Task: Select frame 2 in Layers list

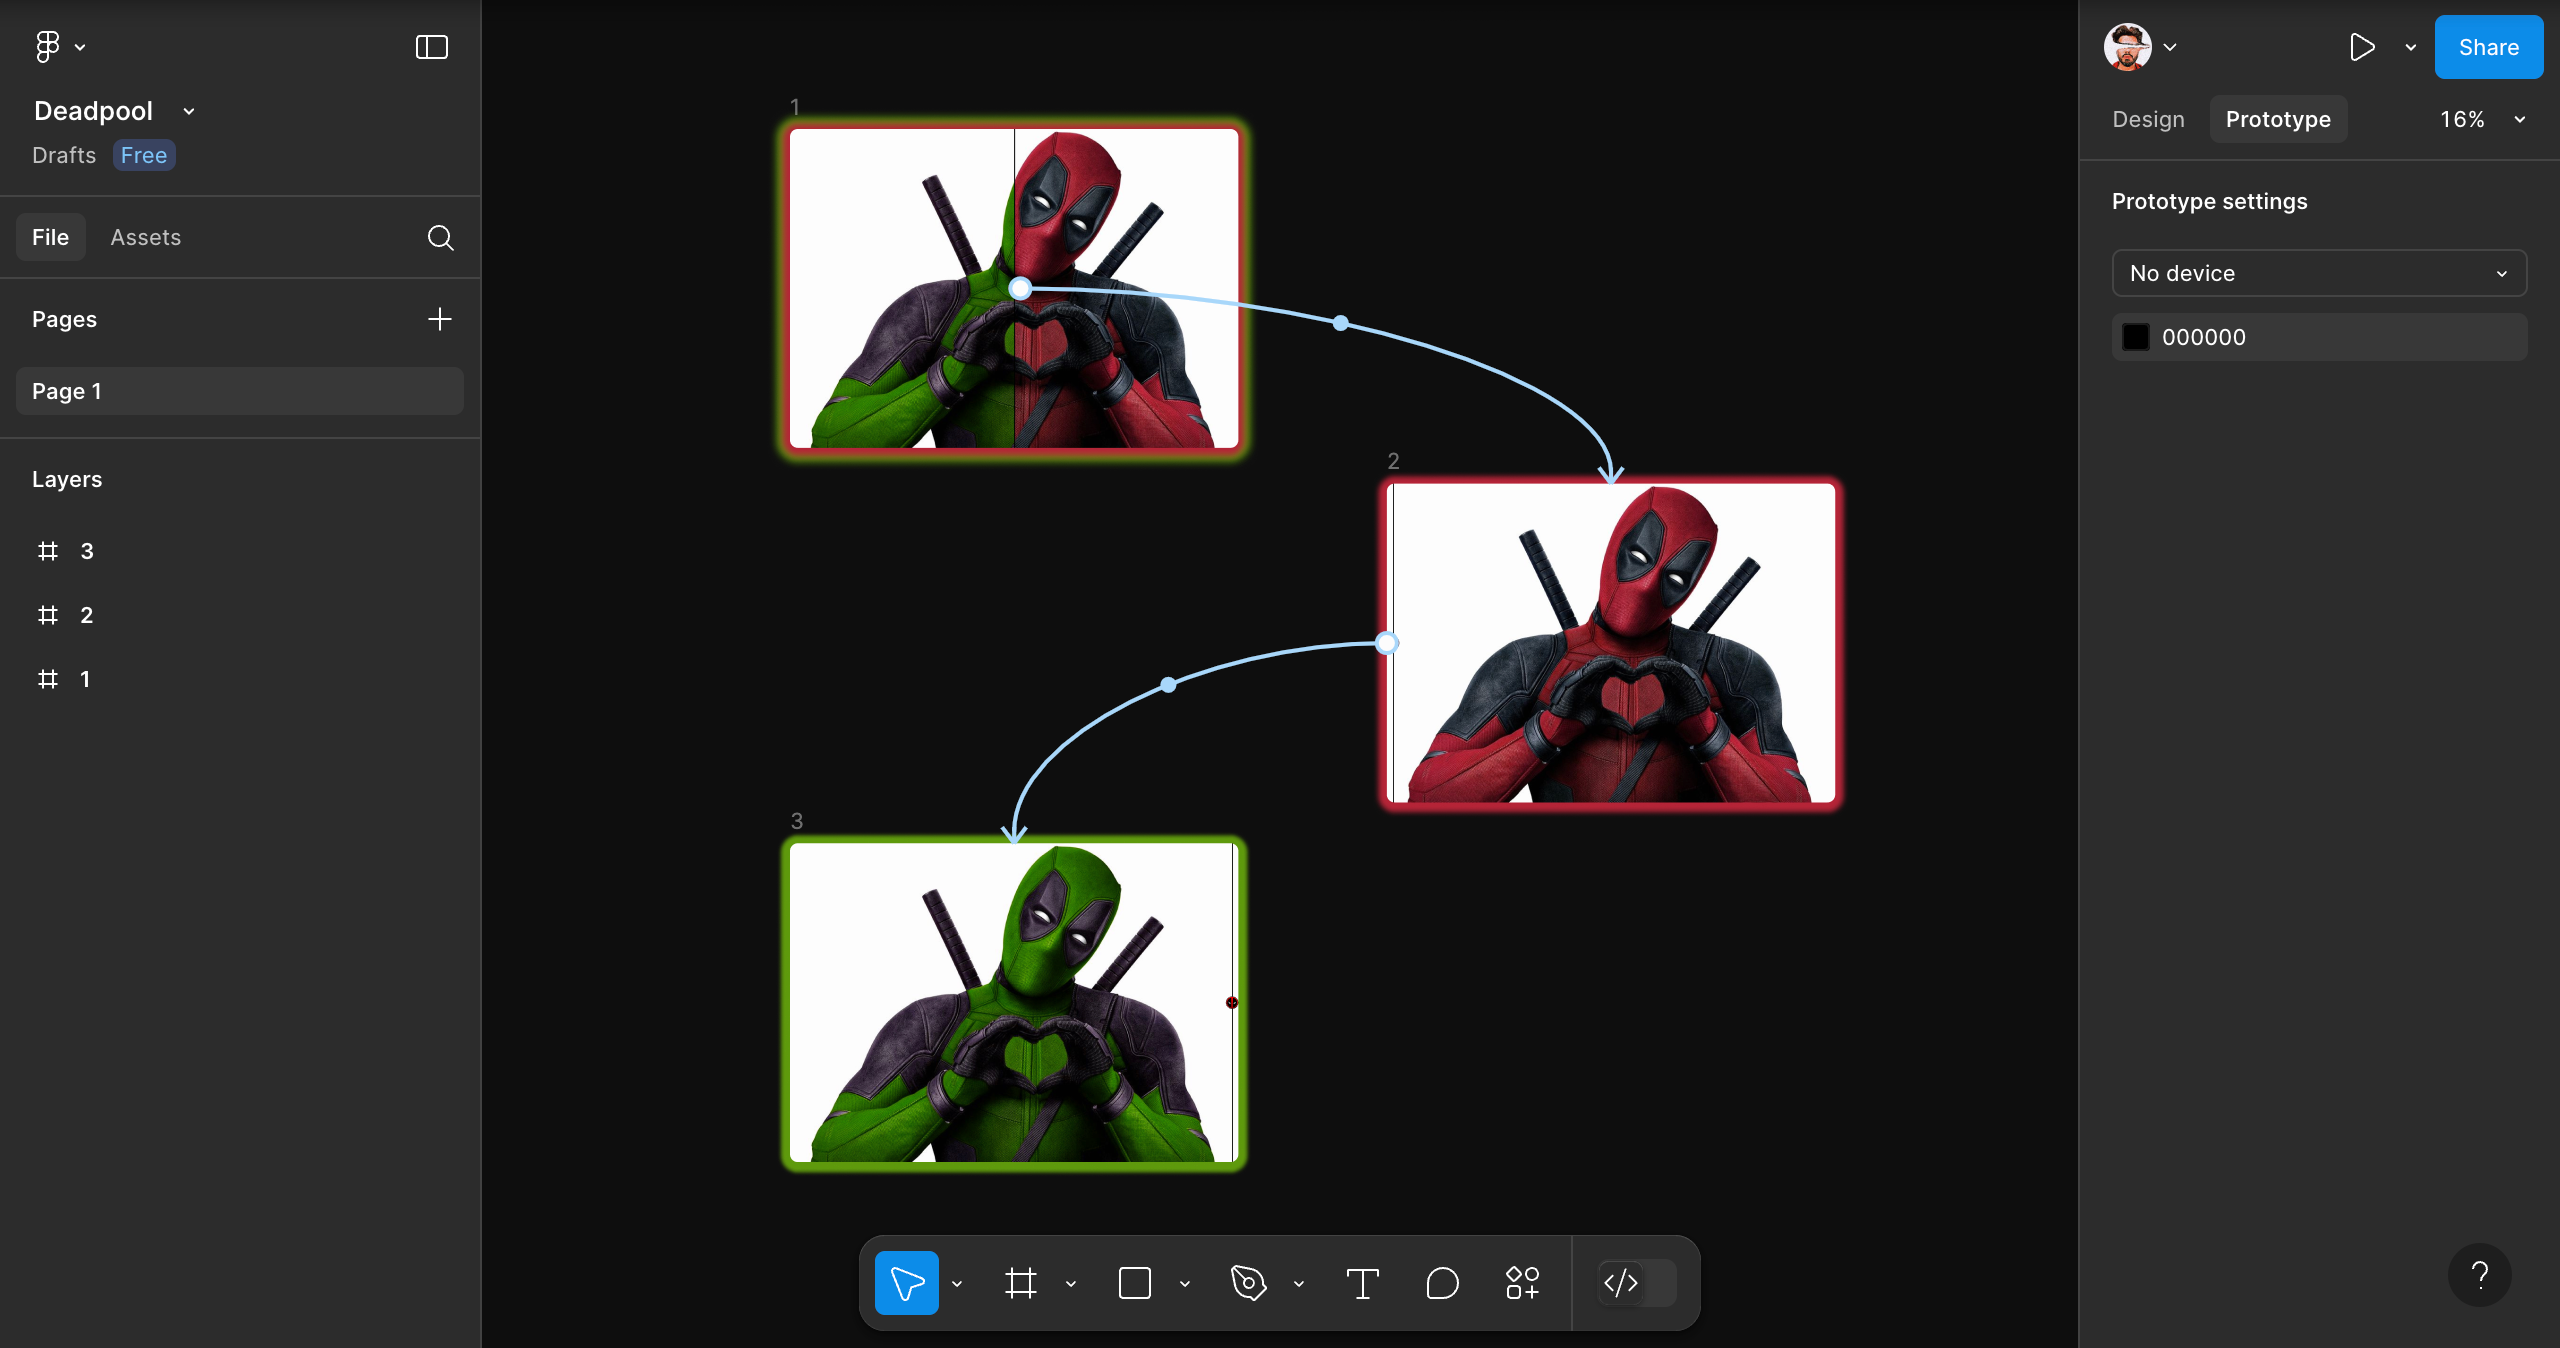Action: (86, 615)
